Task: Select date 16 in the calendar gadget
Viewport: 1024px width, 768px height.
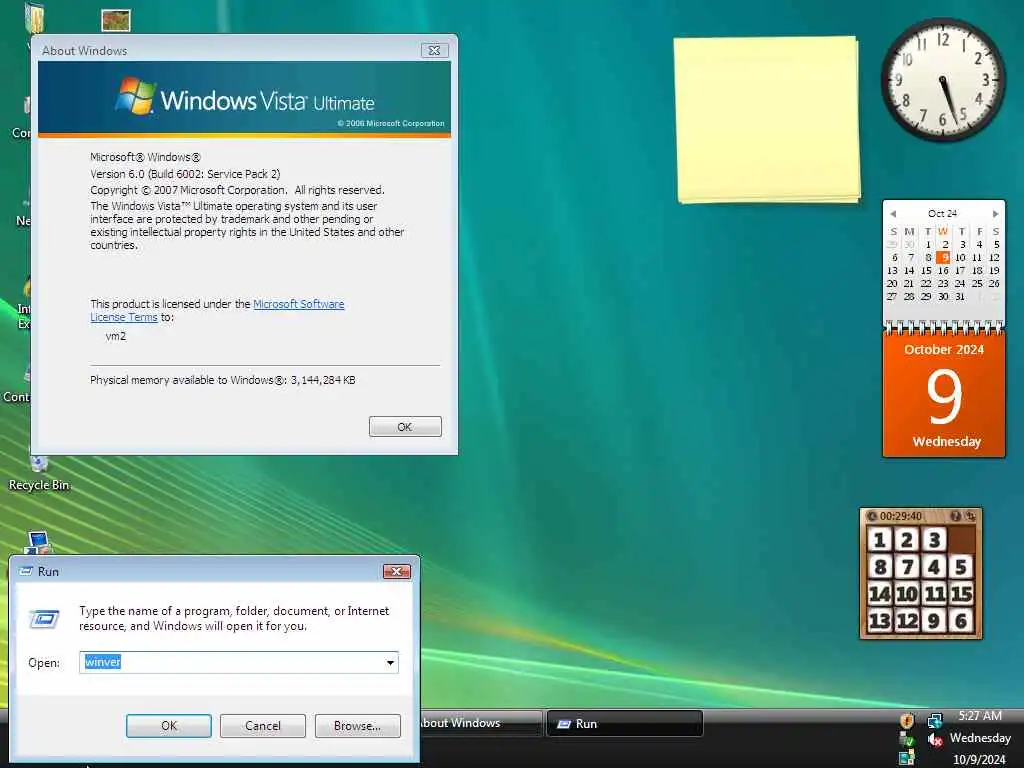Action: click(x=943, y=270)
